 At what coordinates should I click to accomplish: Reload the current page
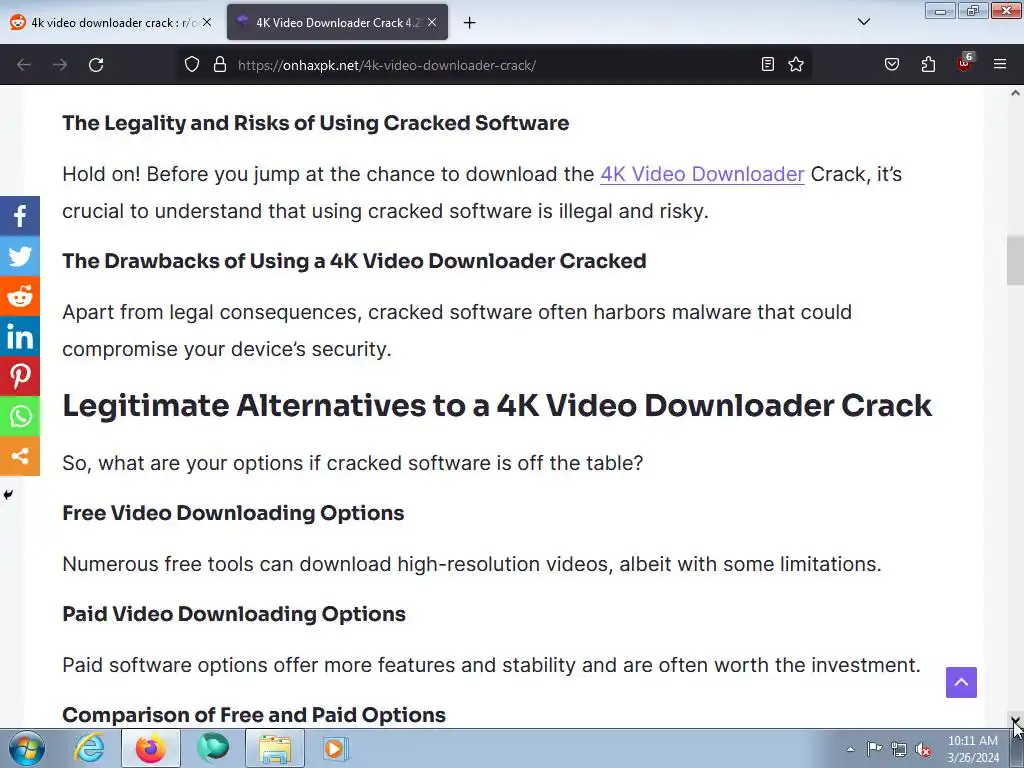(96, 65)
